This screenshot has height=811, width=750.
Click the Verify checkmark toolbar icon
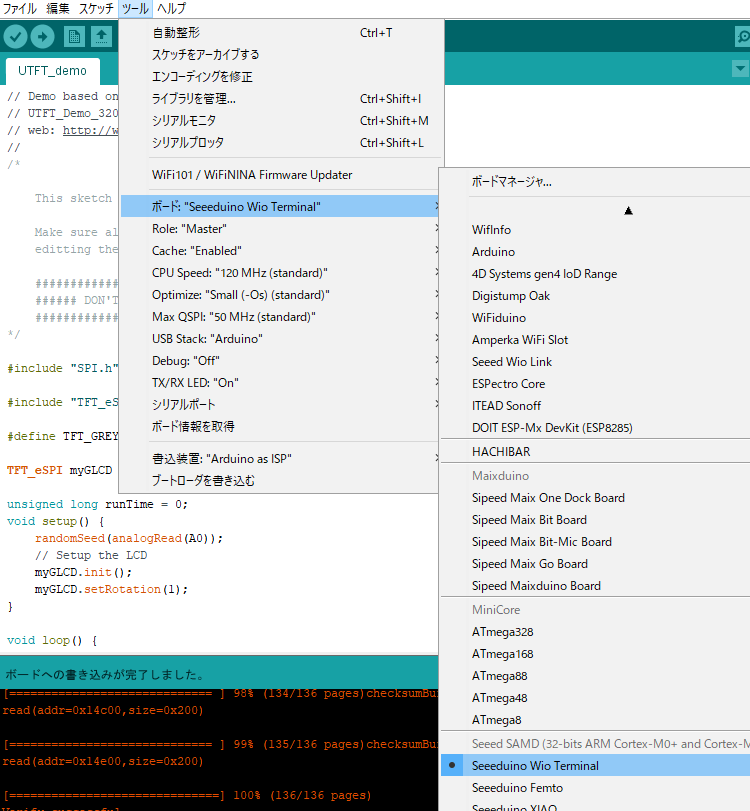pyautogui.click(x=16, y=37)
